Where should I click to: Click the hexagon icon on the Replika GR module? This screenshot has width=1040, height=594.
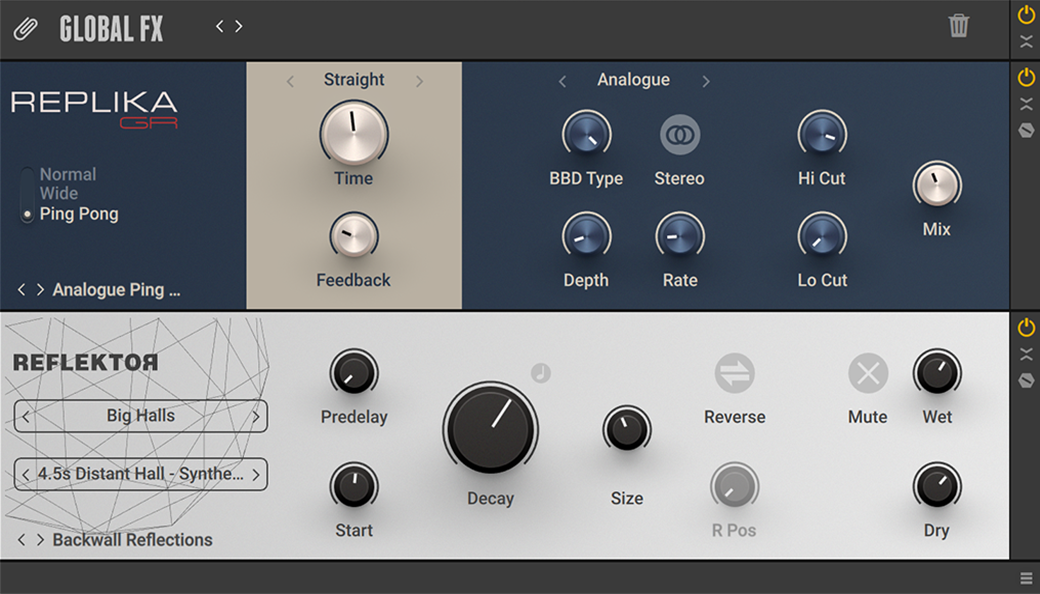pos(1026,131)
